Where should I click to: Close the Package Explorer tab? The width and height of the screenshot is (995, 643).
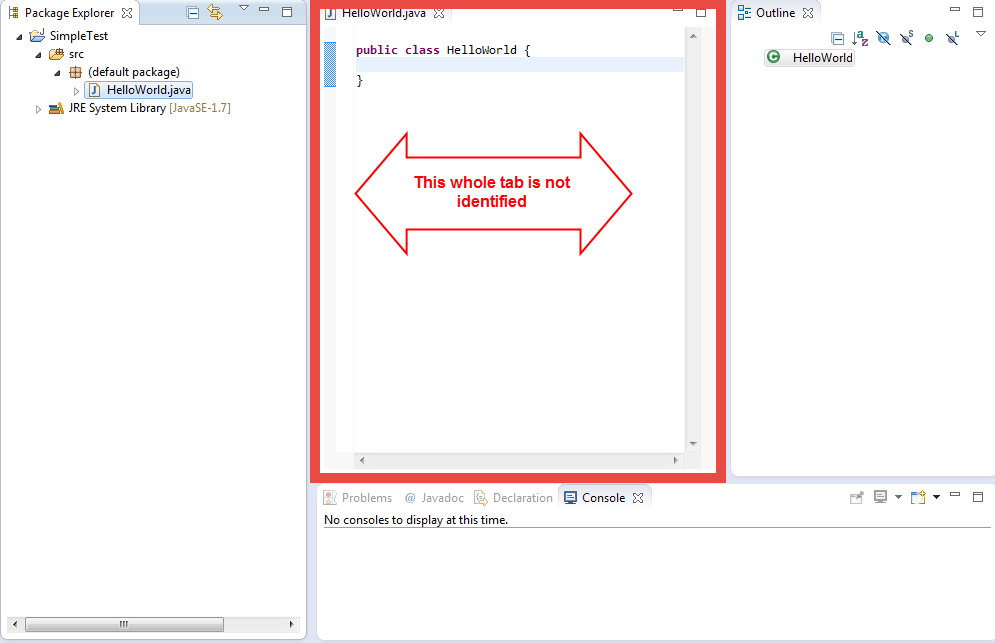[x=127, y=13]
